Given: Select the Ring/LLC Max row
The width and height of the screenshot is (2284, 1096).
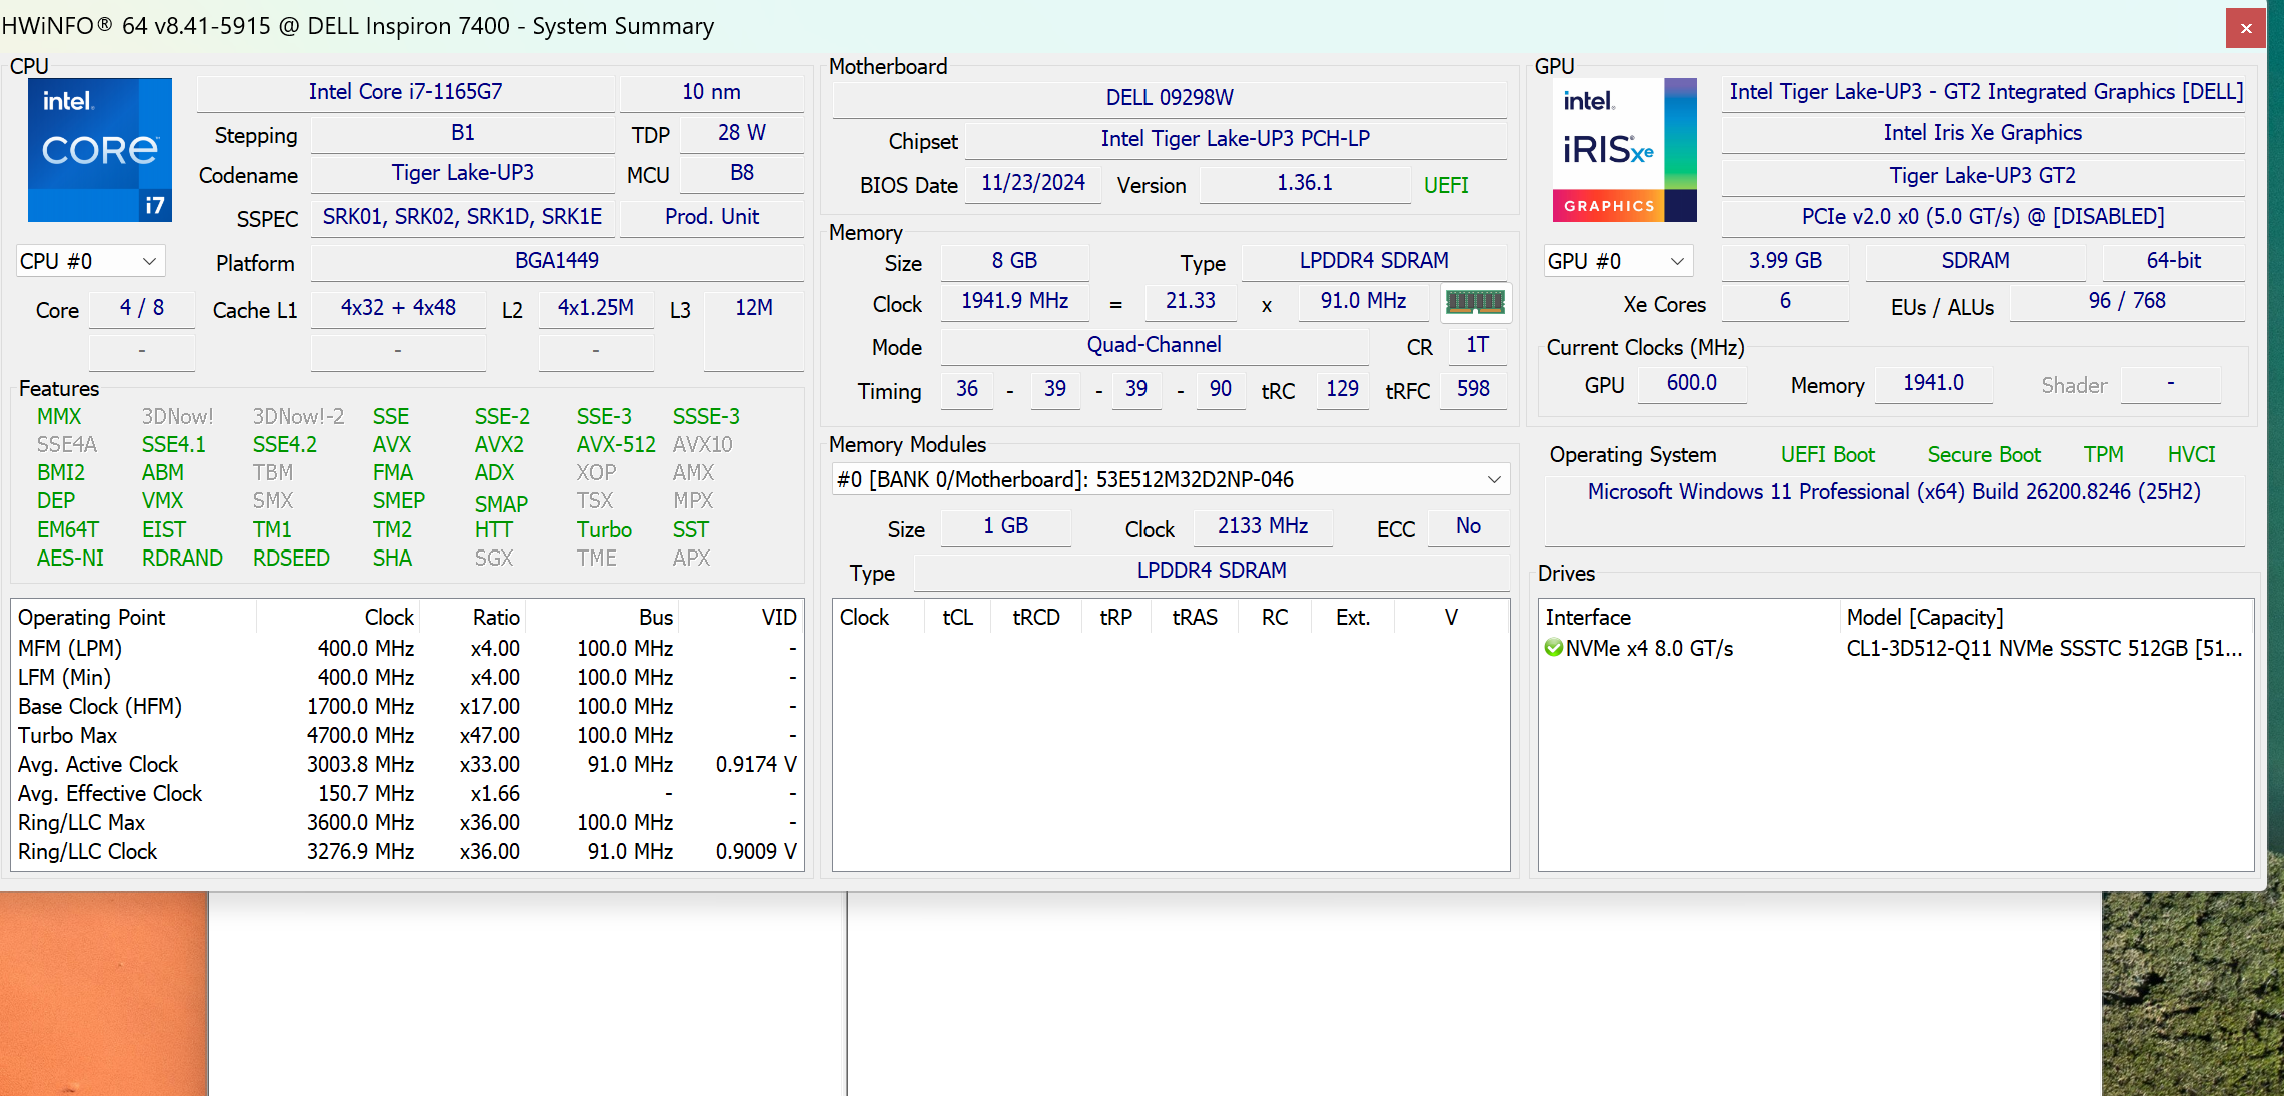Looking at the screenshot, I should [407, 822].
